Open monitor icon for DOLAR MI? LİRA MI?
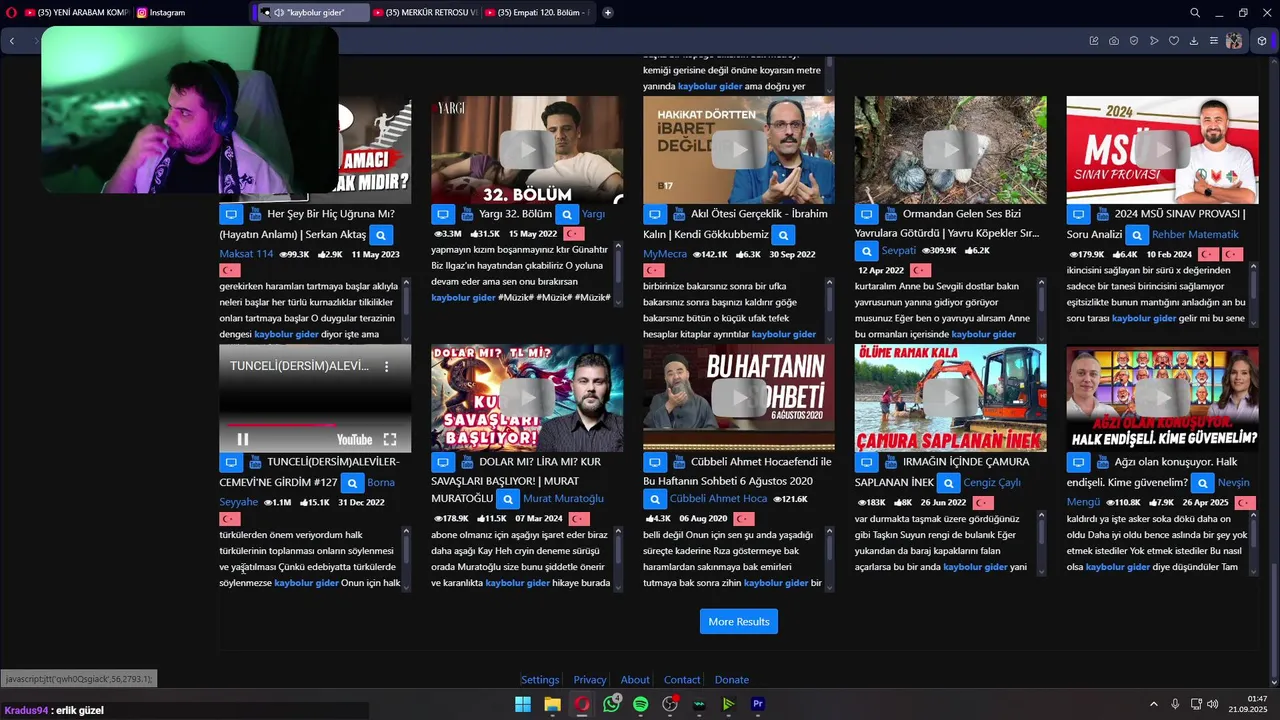The height and width of the screenshot is (720, 1280). [x=443, y=462]
